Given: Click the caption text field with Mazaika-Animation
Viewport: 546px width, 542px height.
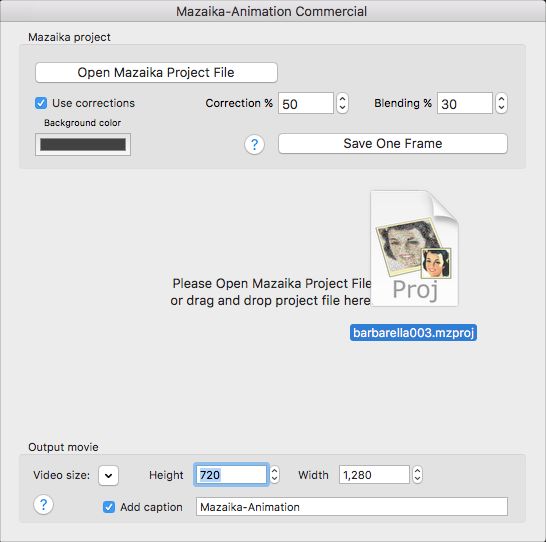Looking at the screenshot, I should point(352,507).
